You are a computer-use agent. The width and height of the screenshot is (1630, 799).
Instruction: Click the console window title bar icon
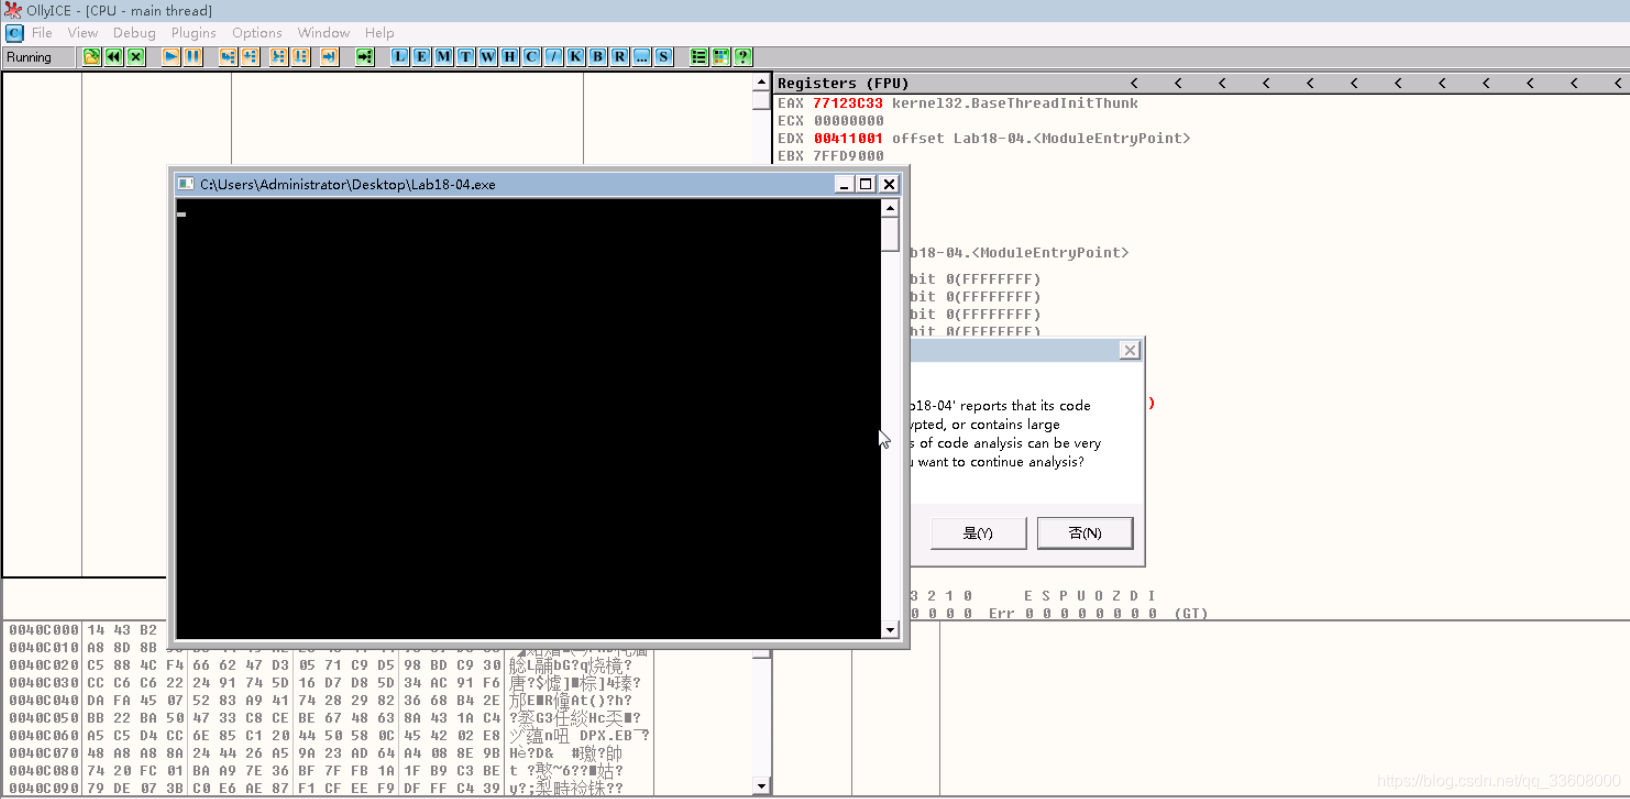coord(185,184)
